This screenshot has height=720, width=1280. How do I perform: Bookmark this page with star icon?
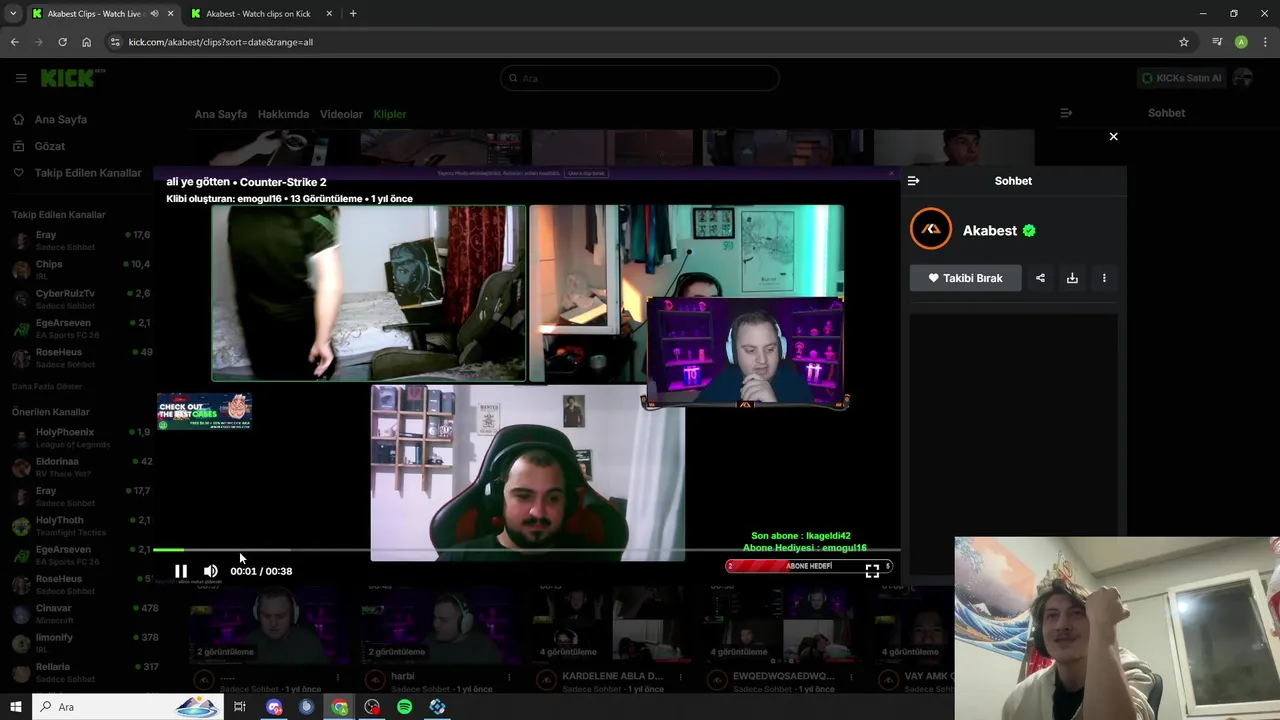[x=1184, y=42]
